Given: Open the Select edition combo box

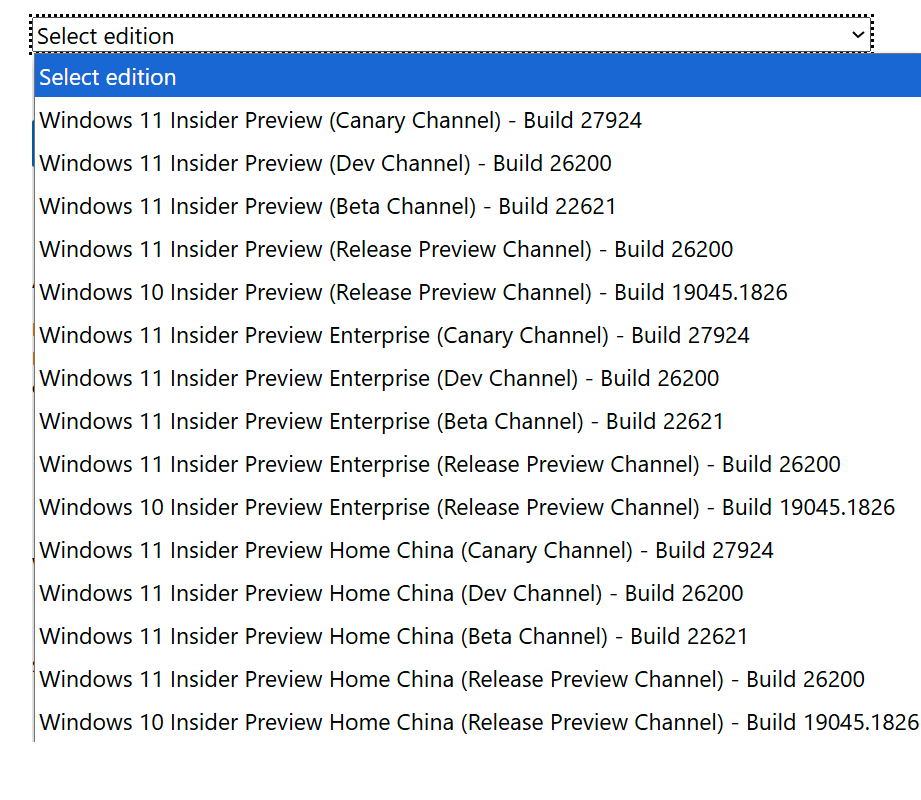Looking at the screenshot, I should coord(452,35).
